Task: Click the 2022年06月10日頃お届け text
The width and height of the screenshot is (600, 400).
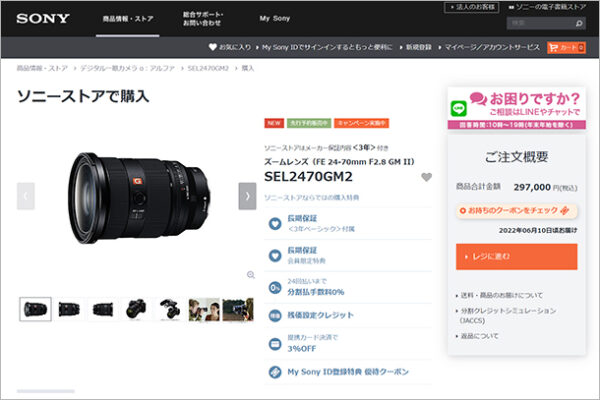Action: coord(538,230)
